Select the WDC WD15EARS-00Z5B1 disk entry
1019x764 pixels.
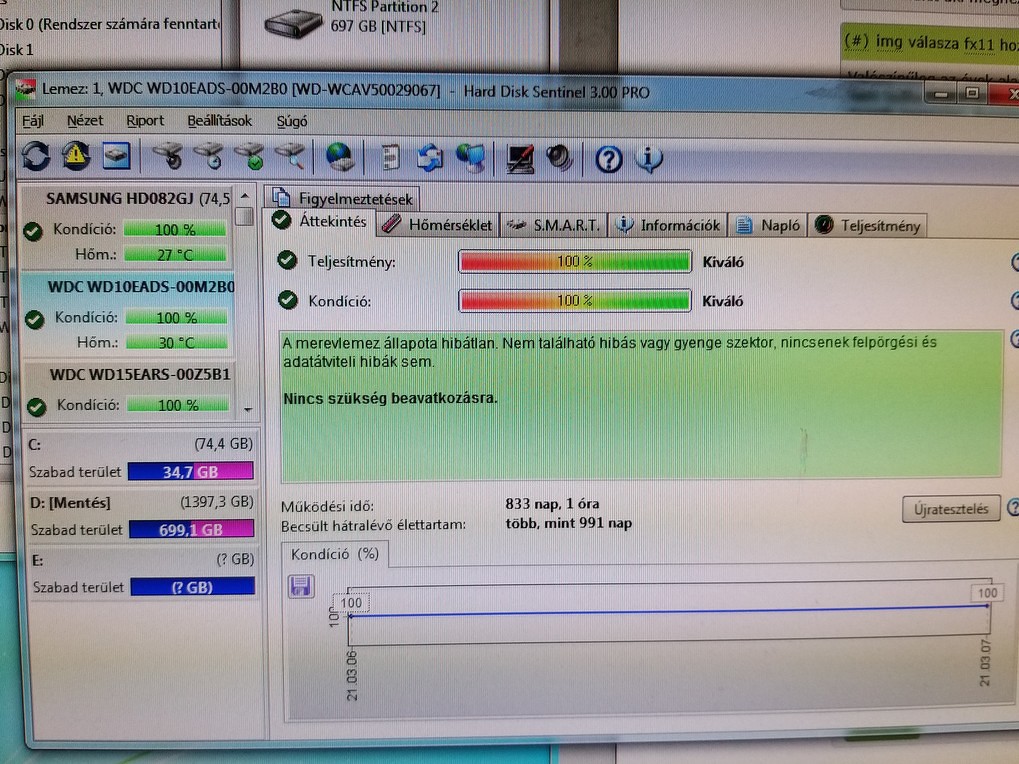pos(130,392)
